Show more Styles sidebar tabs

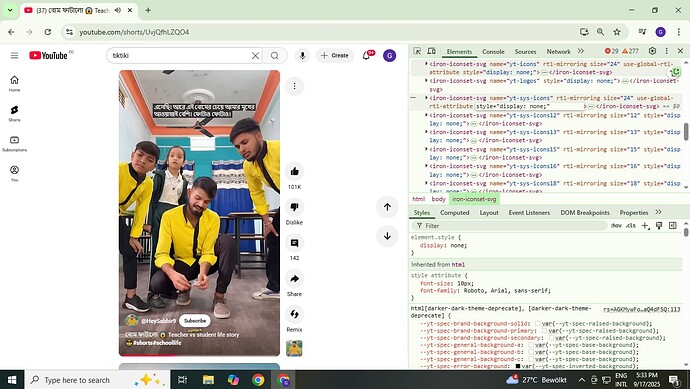click(x=658, y=212)
